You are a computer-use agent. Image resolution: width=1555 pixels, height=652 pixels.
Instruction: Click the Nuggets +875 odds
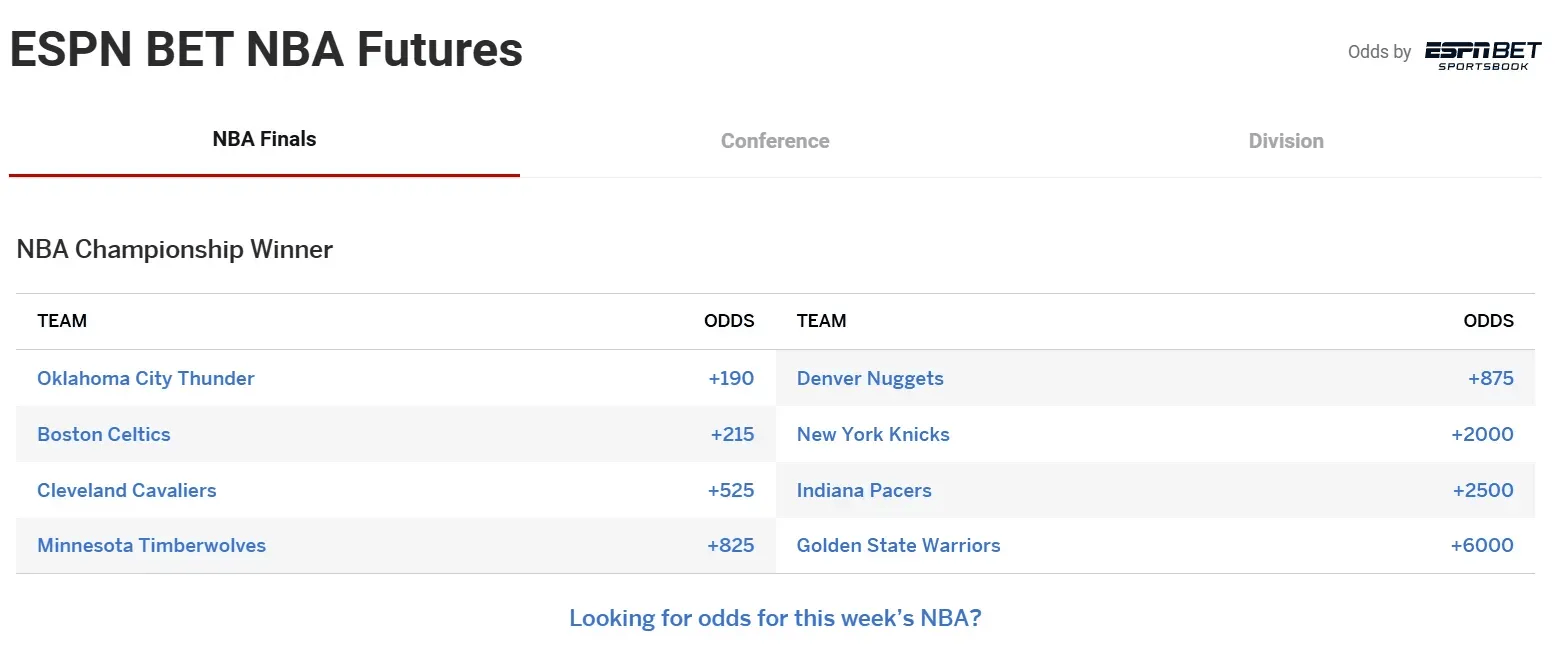point(1491,378)
